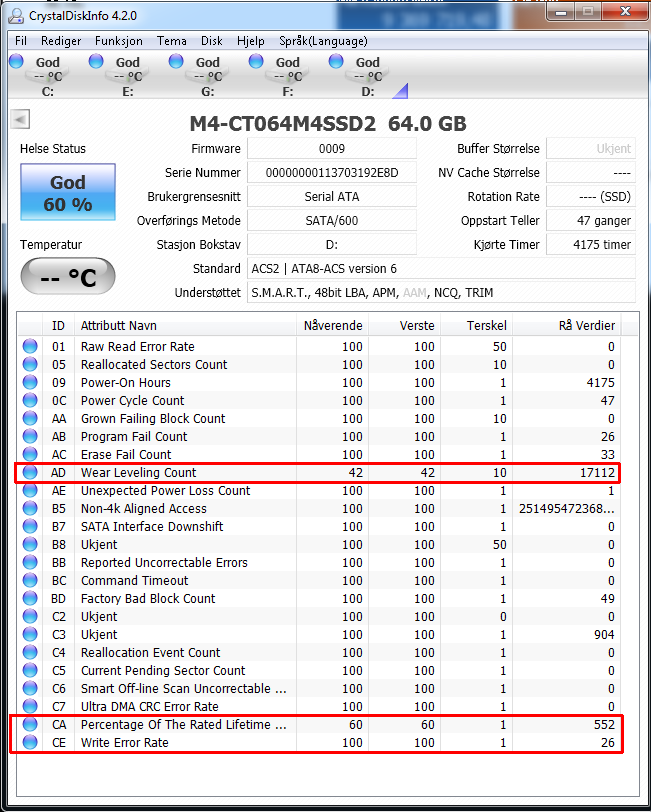Screen dimensions: 651x812
Task: Click status orb for Erase Fail Count
Action: tap(30, 454)
